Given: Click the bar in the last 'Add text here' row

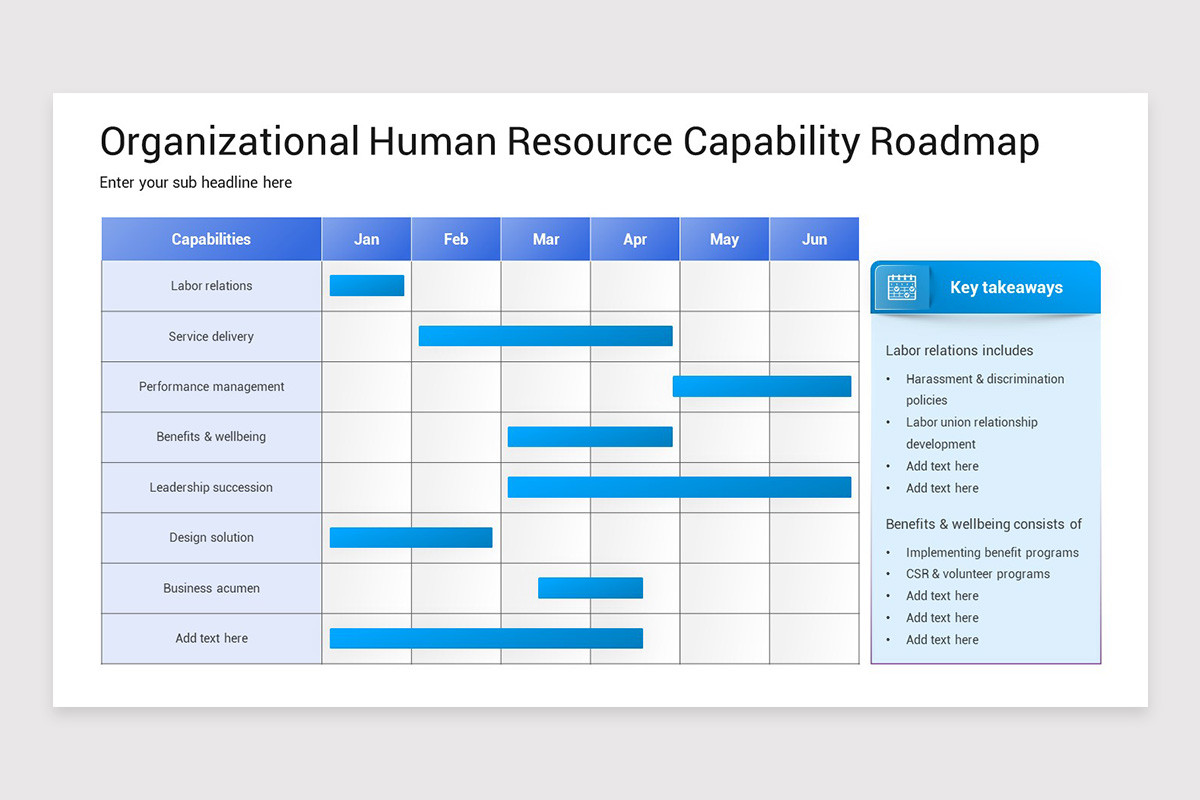Looking at the screenshot, I should 486,638.
